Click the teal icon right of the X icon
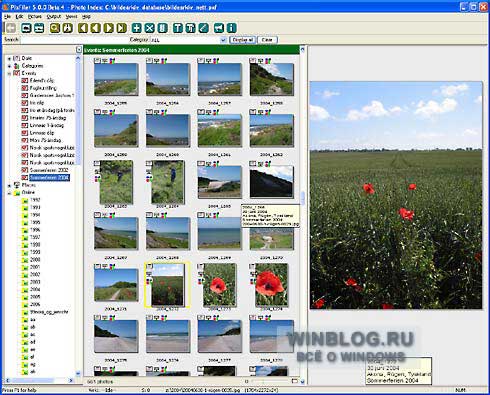 click(162, 28)
